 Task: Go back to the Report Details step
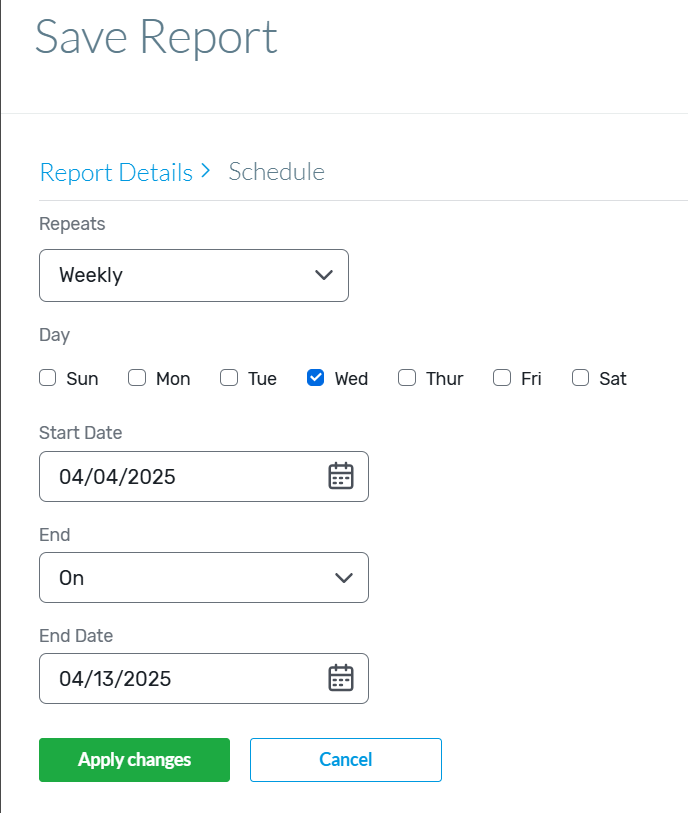pyautogui.click(x=116, y=172)
